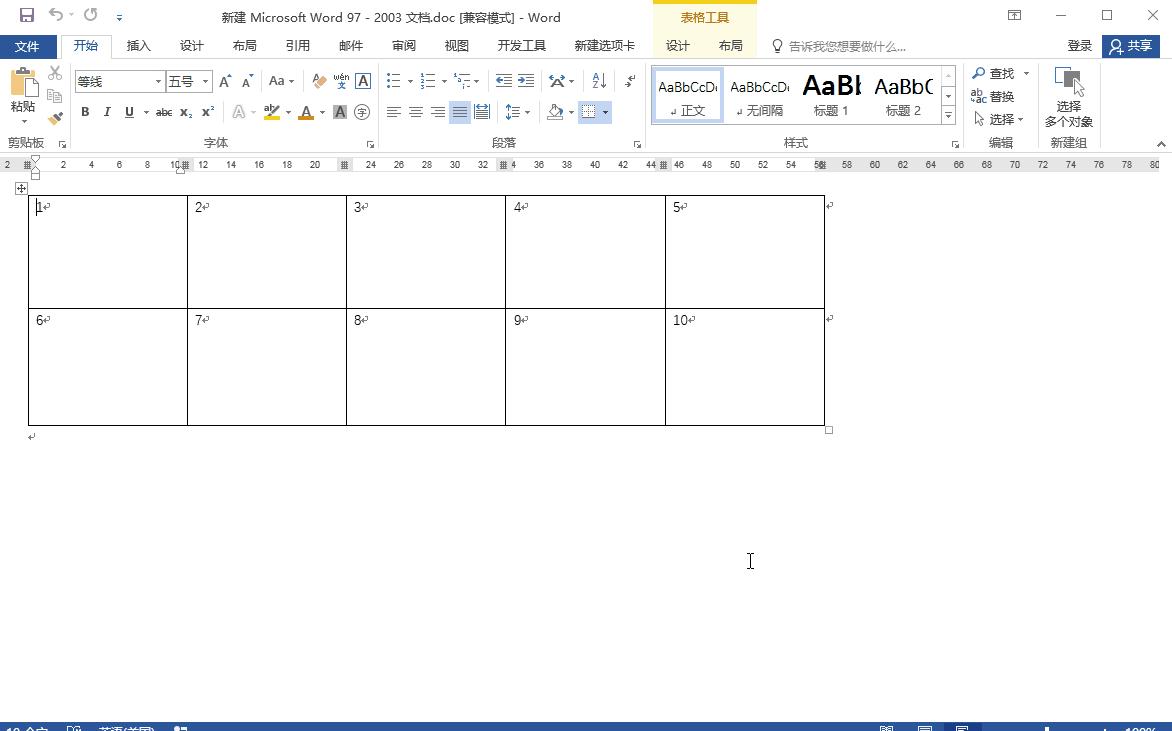Open Asian layout text options
Image resolution: width=1172 pixels, height=731 pixels.
pyautogui.click(x=561, y=81)
